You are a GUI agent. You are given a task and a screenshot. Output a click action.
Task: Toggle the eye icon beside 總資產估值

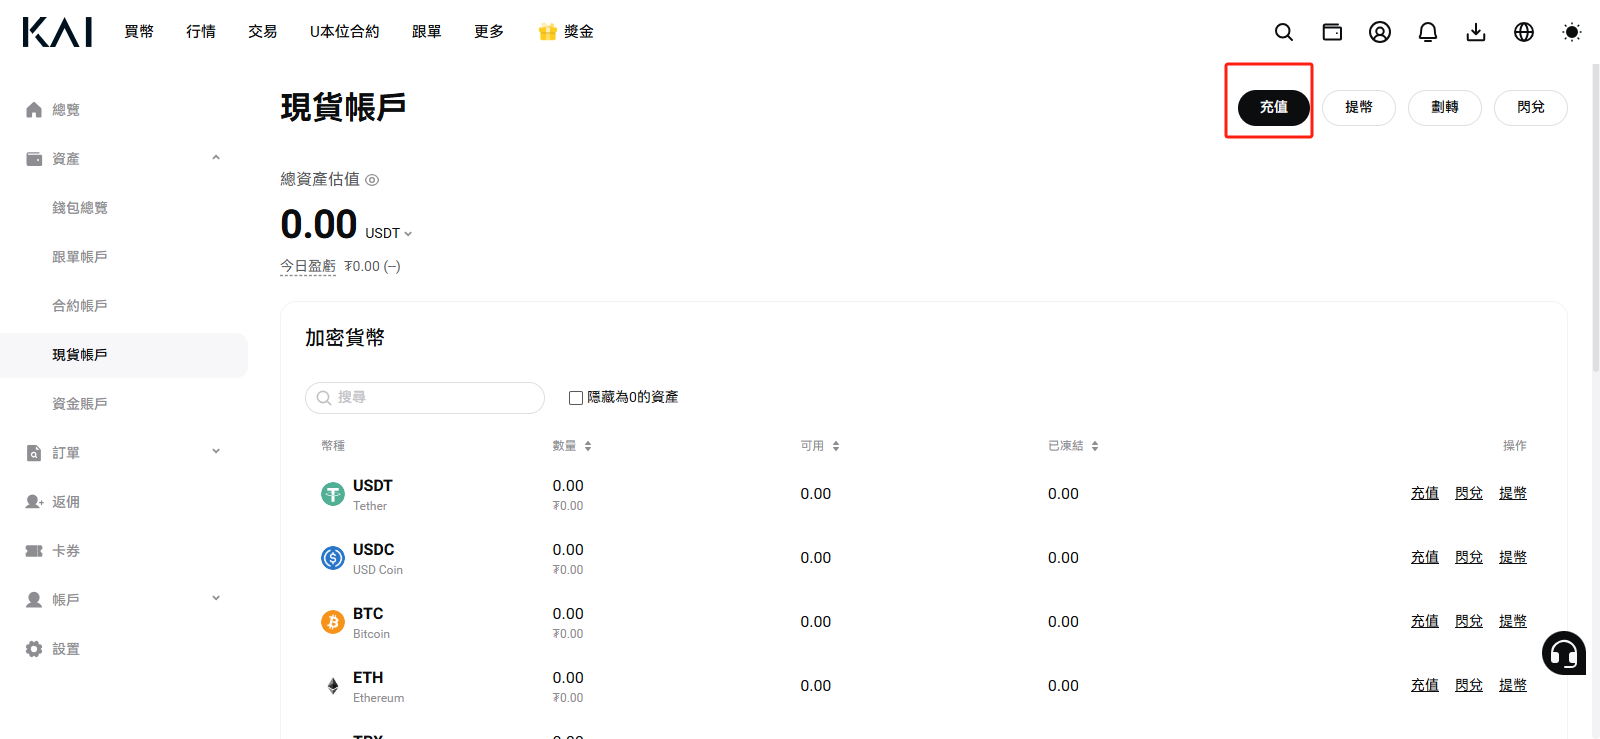coord(372,180)
